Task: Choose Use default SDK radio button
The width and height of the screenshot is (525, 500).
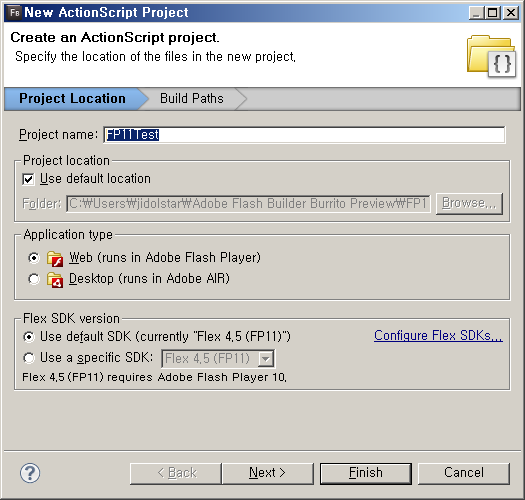Action: (29, 337)
